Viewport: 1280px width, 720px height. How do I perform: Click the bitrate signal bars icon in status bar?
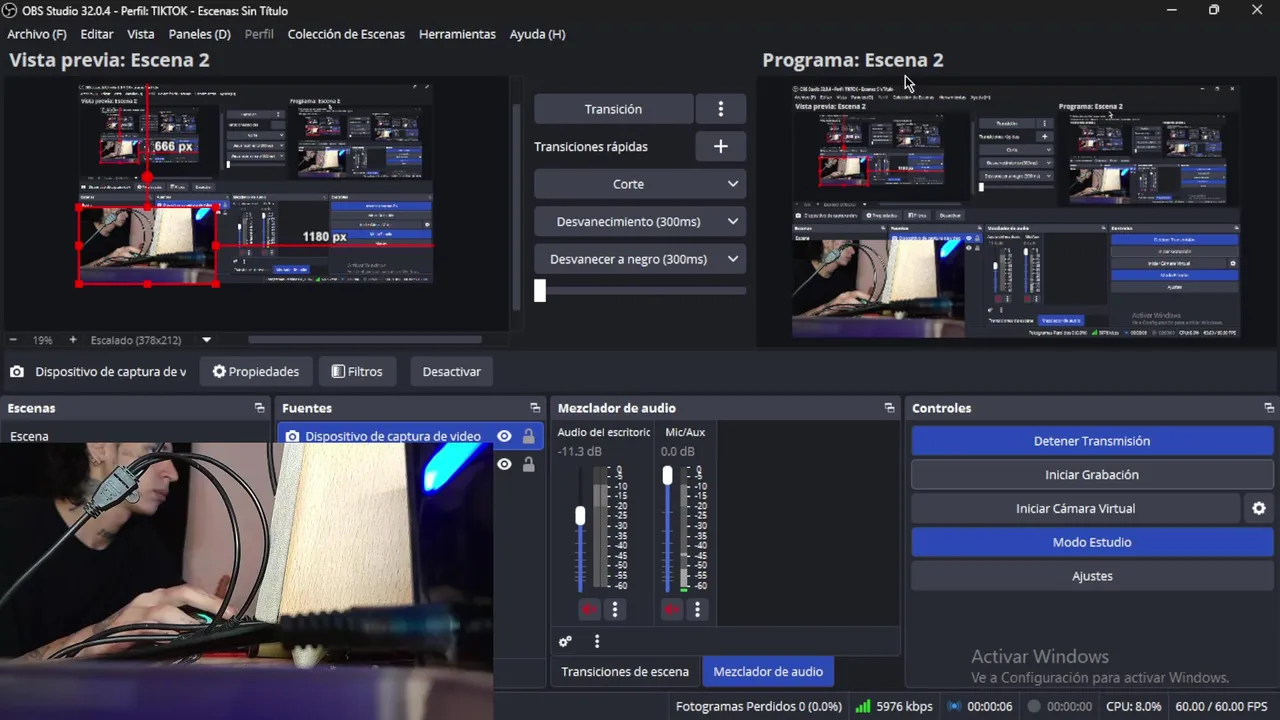(x=862, y=706)
